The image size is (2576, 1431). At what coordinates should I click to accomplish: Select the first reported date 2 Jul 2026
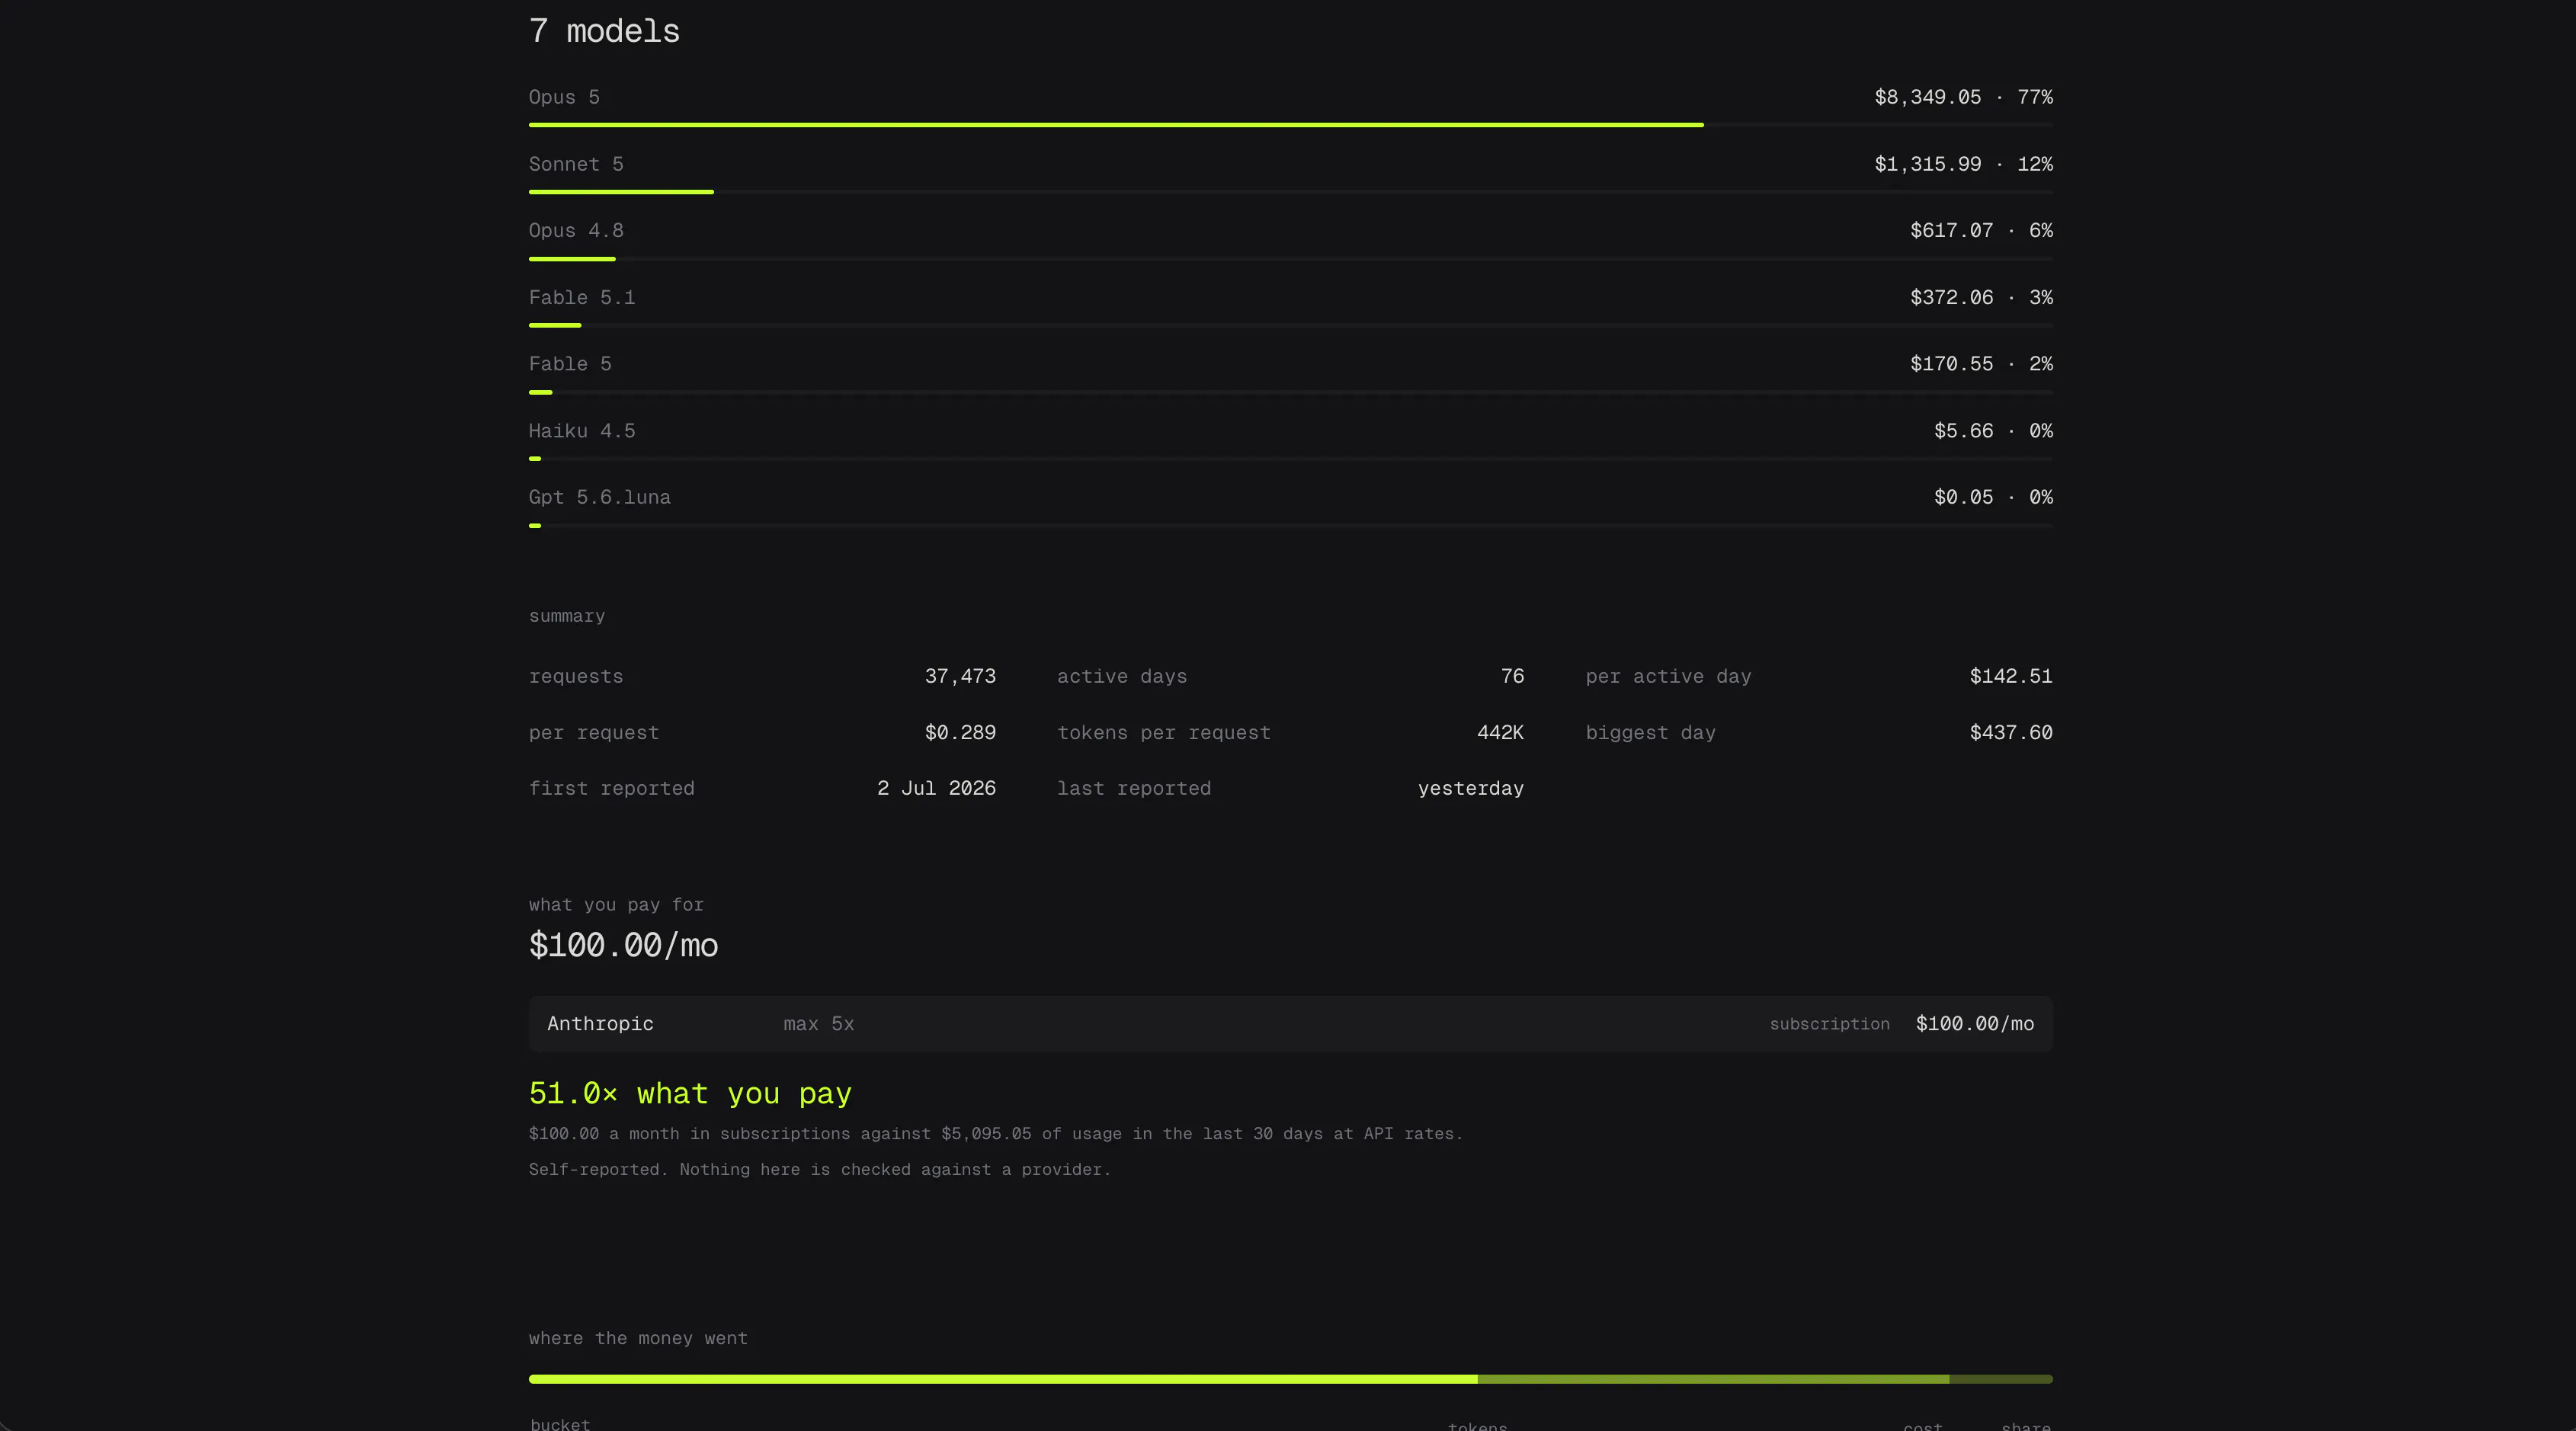tap(936, 788)
